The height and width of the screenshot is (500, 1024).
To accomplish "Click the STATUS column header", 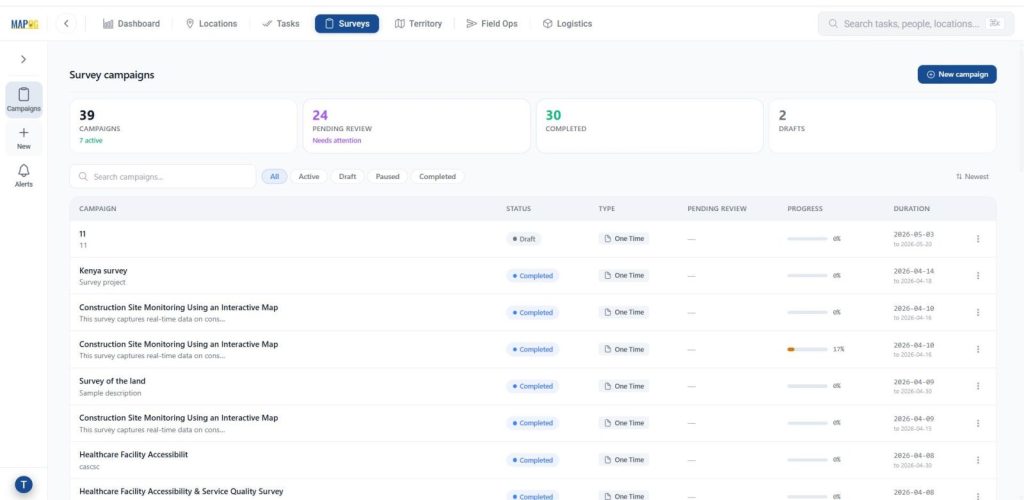I will click(x=519, y=209).
